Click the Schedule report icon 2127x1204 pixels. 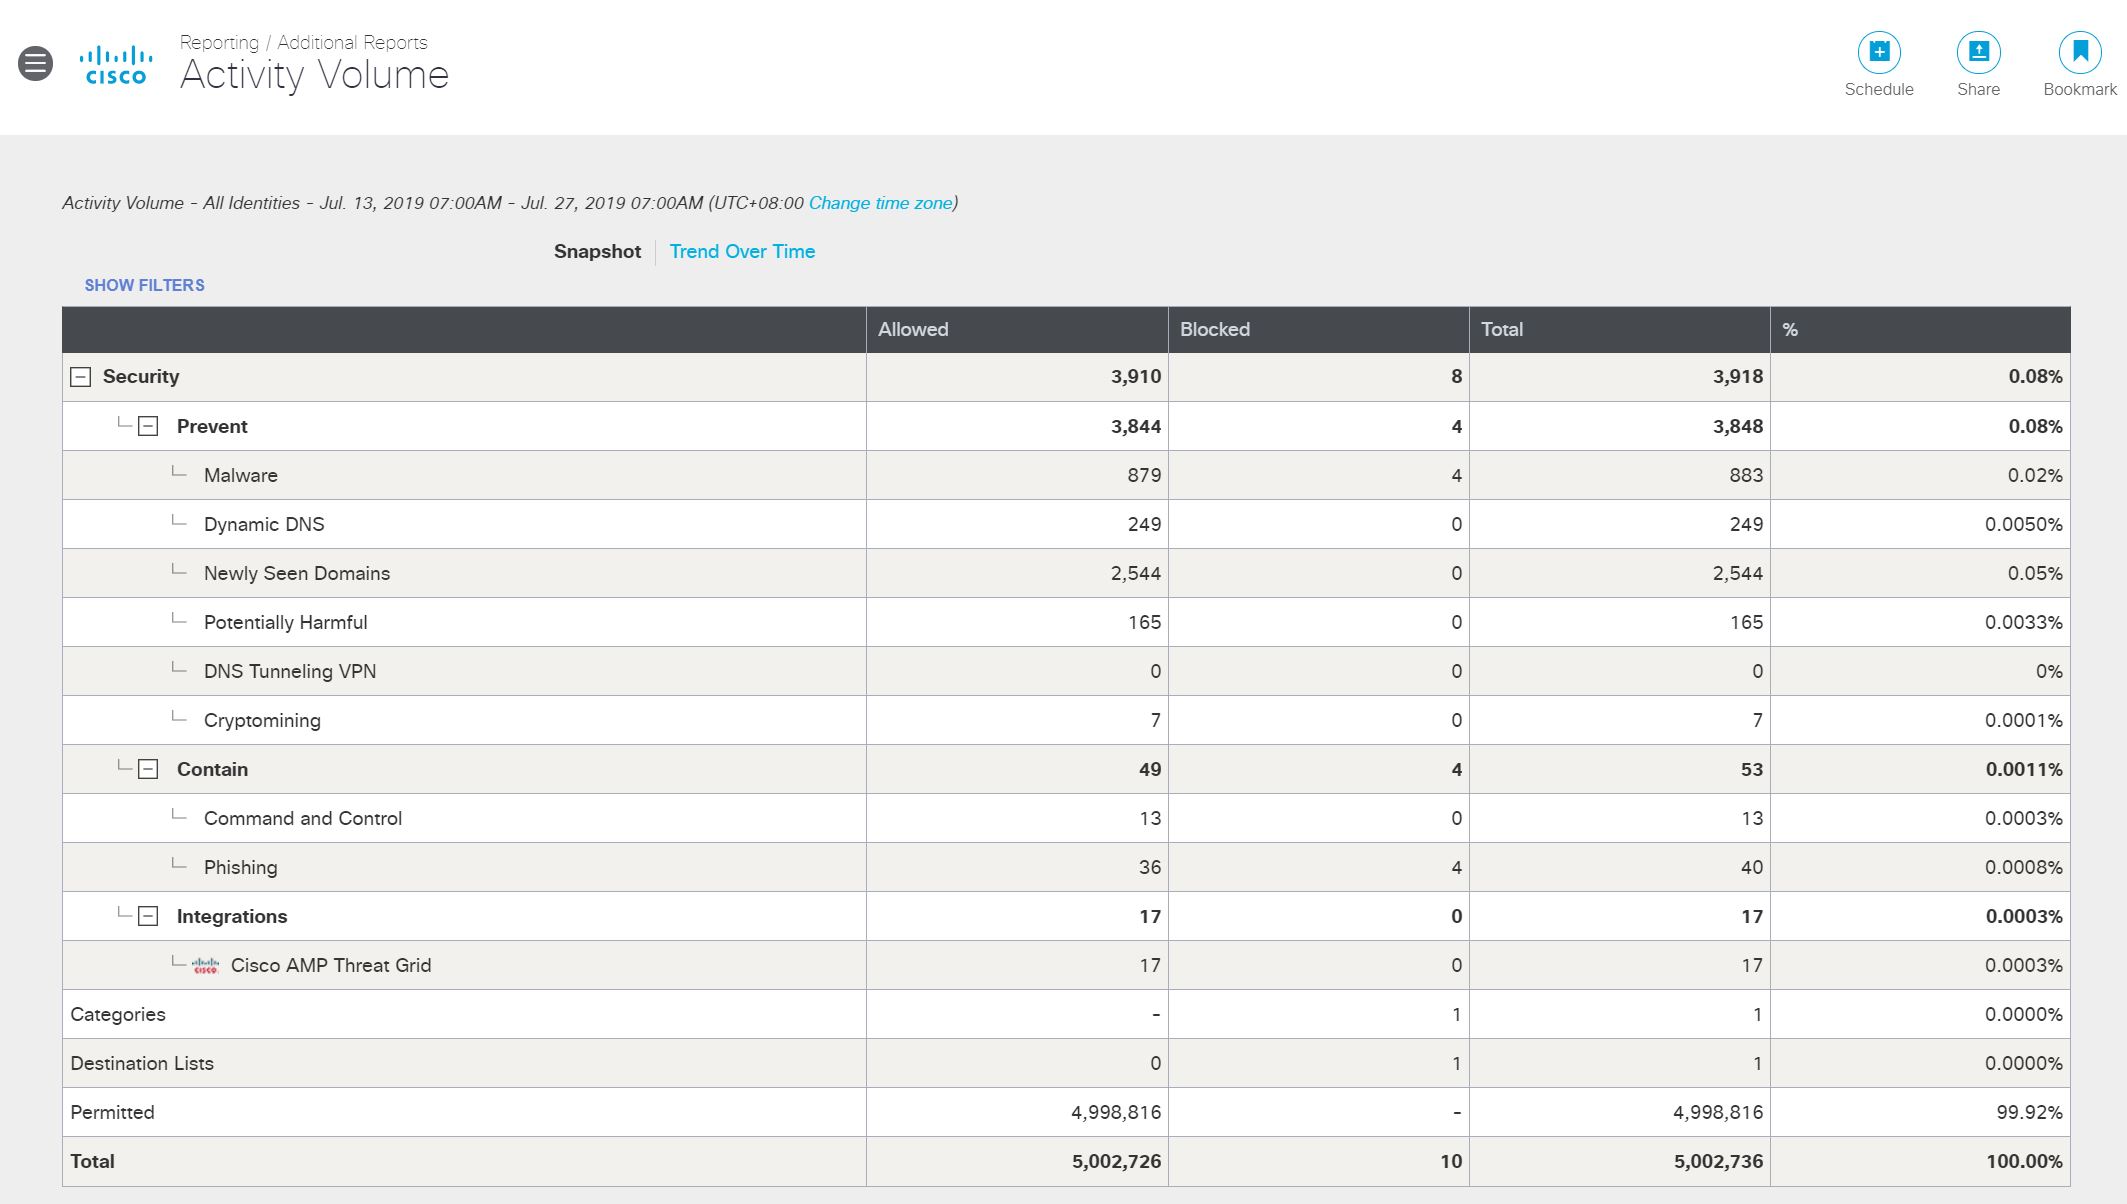(1878, 53)
